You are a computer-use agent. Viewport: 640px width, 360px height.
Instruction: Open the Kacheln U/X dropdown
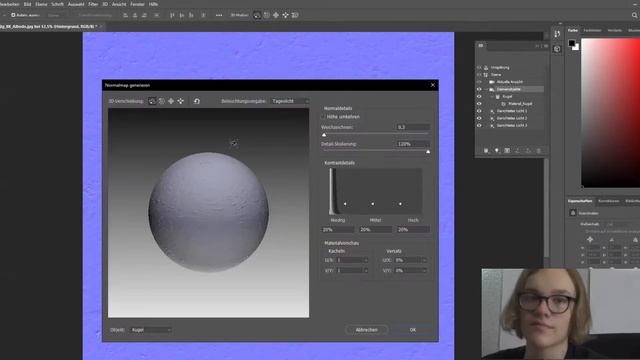click(352, 260)
